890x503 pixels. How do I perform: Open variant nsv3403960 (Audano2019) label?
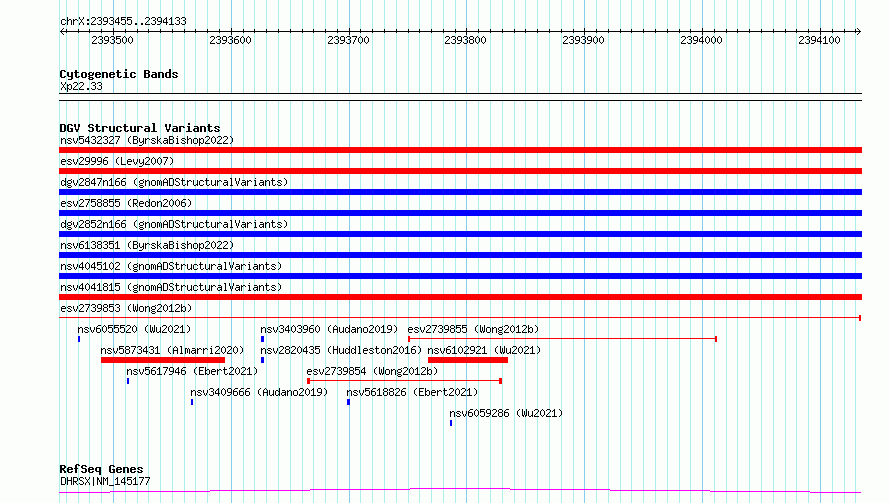[329, 329]
